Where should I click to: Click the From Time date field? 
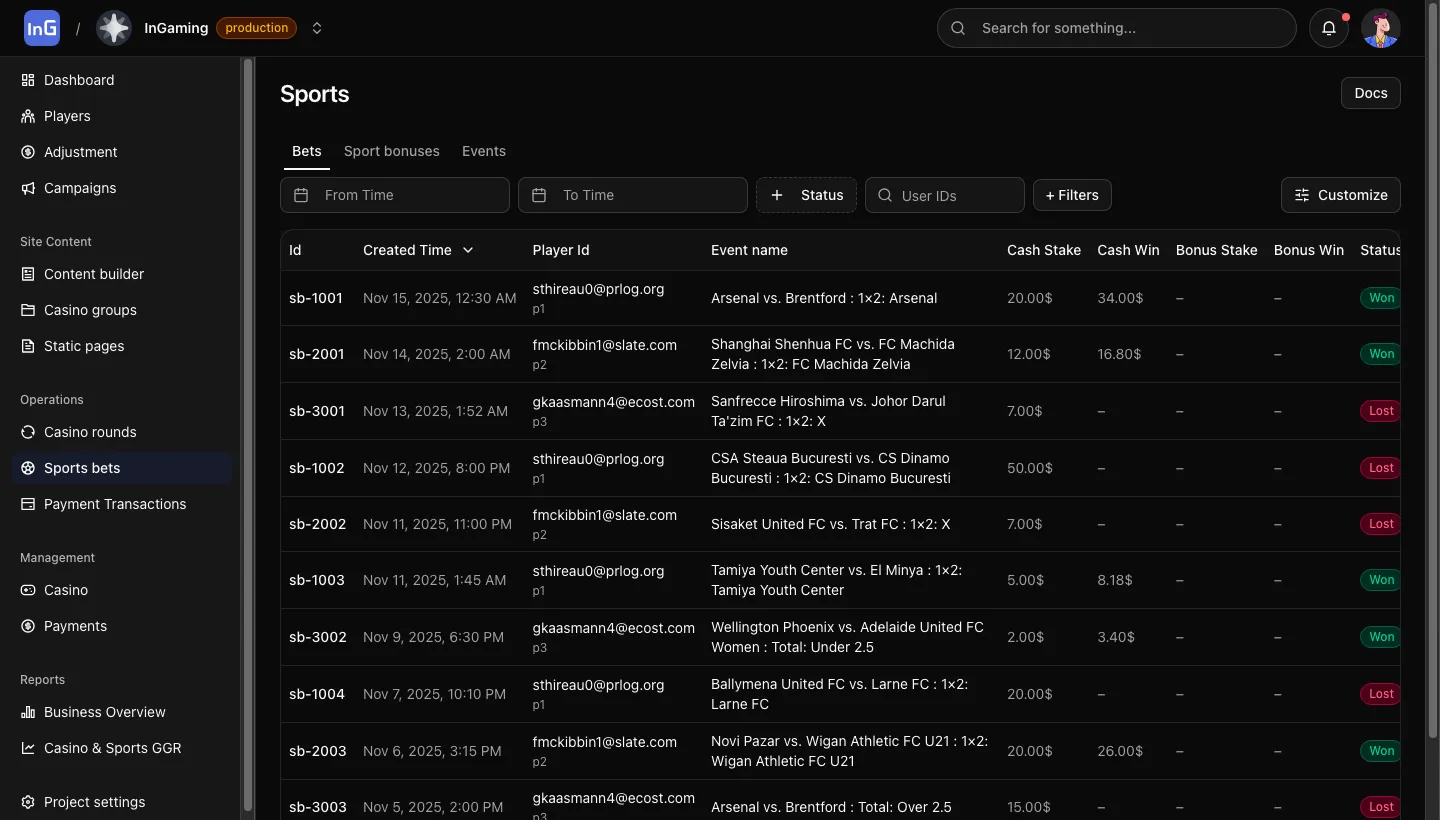click(395, 195)
